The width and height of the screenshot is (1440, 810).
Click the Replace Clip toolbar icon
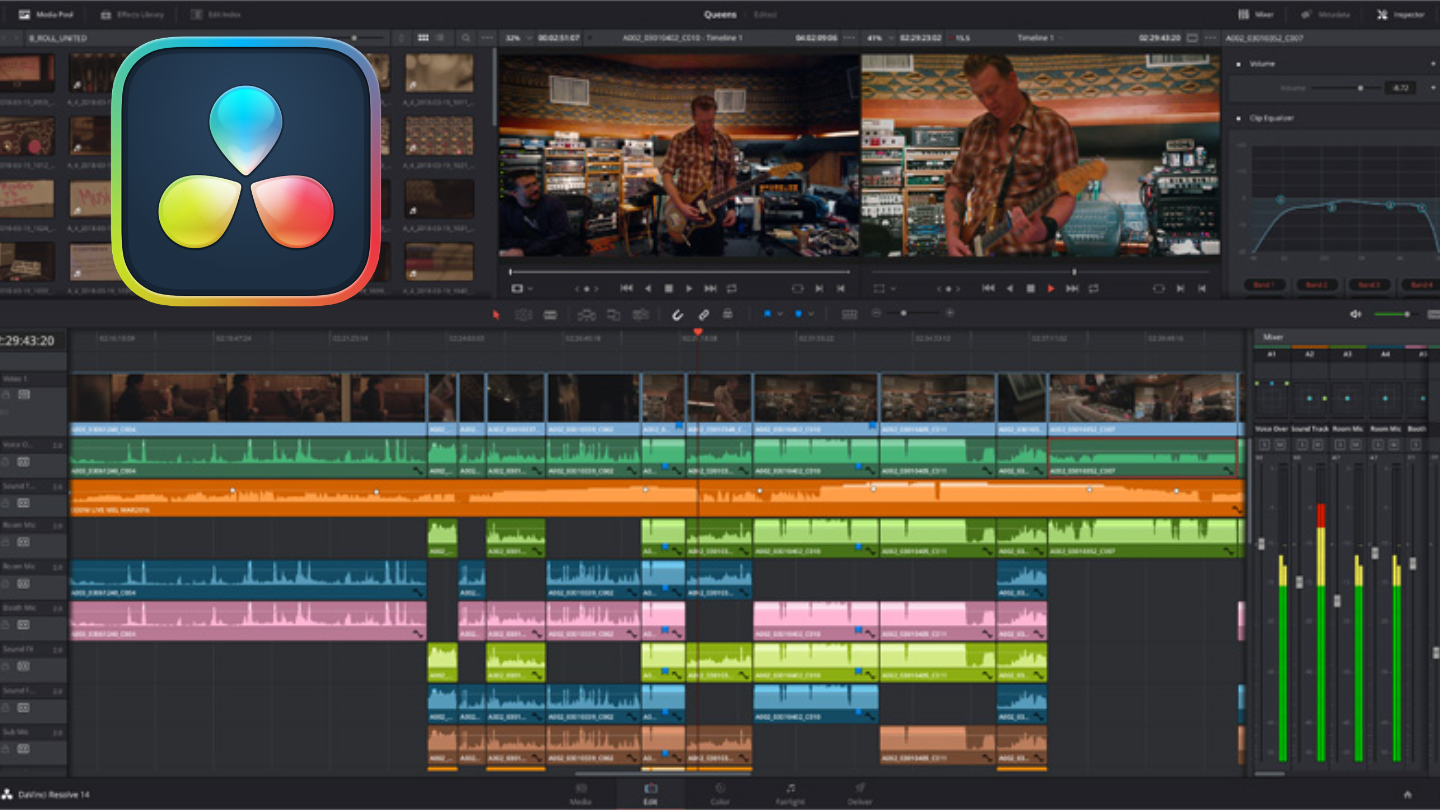point(640,314)
